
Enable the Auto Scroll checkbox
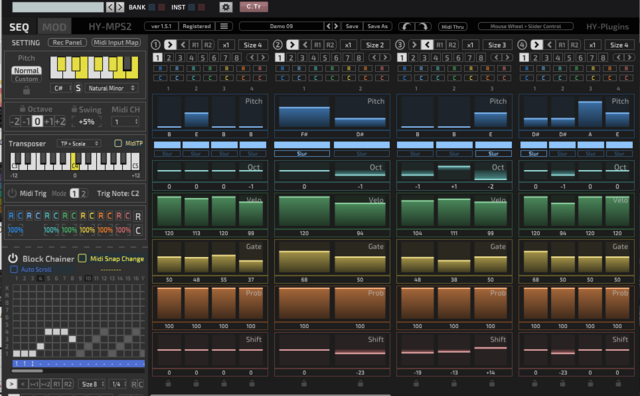14,269
